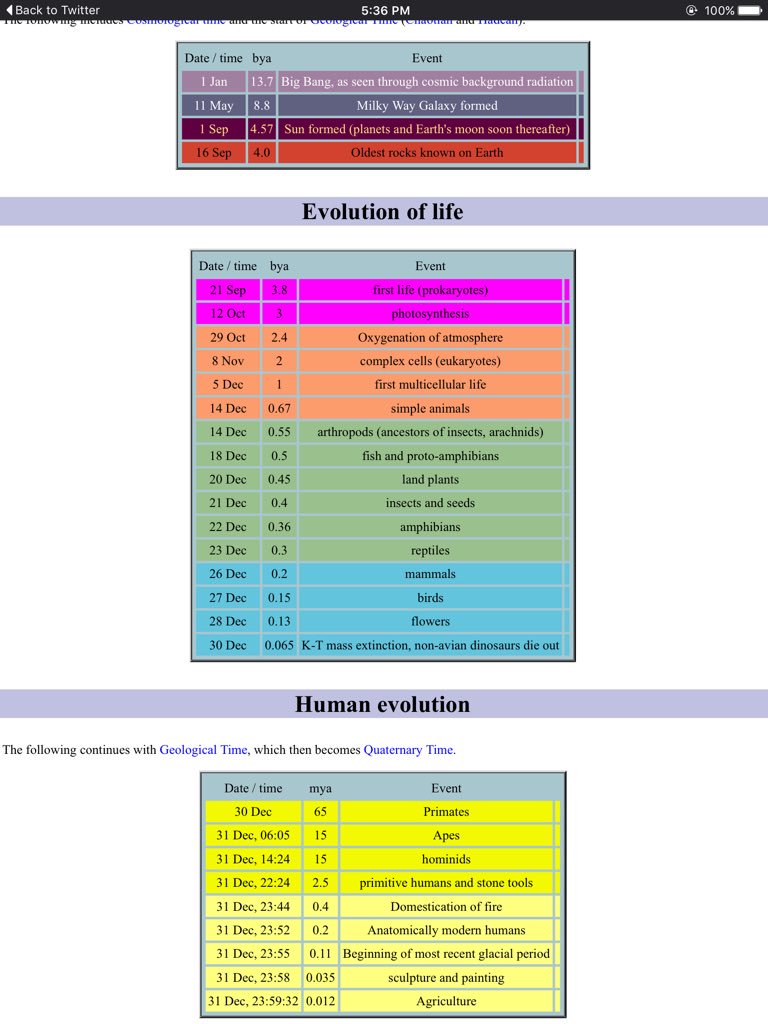Image resolution: width=768 pixels, height=1024 pixels.
Task: Select the birds cell
Action: point(430,598)
